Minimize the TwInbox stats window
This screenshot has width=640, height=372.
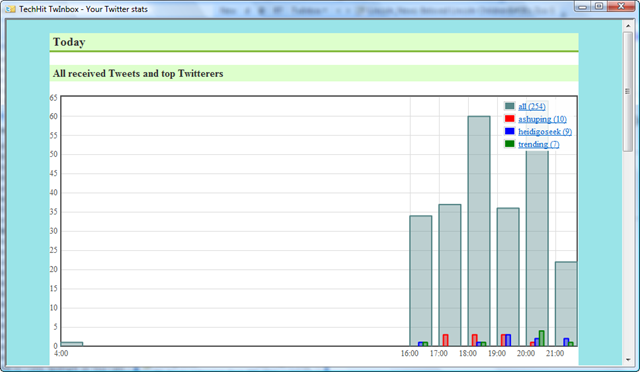(582, 6)
